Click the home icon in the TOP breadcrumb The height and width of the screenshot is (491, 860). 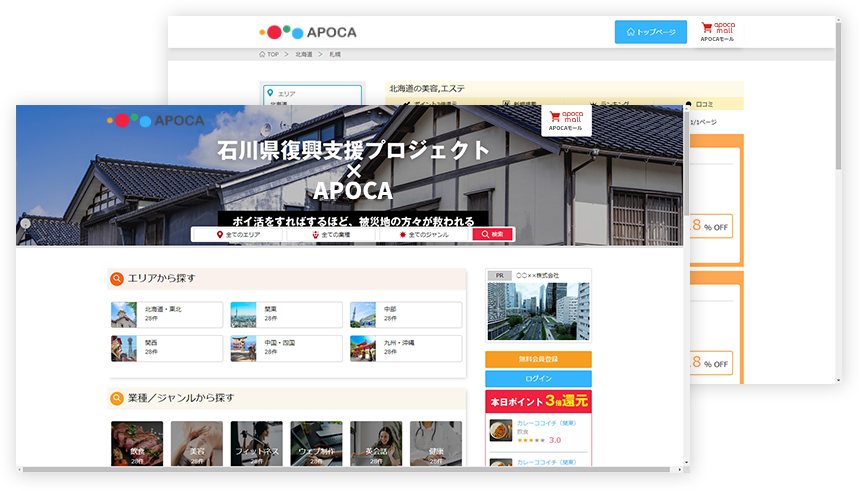(x=262, y=54)
